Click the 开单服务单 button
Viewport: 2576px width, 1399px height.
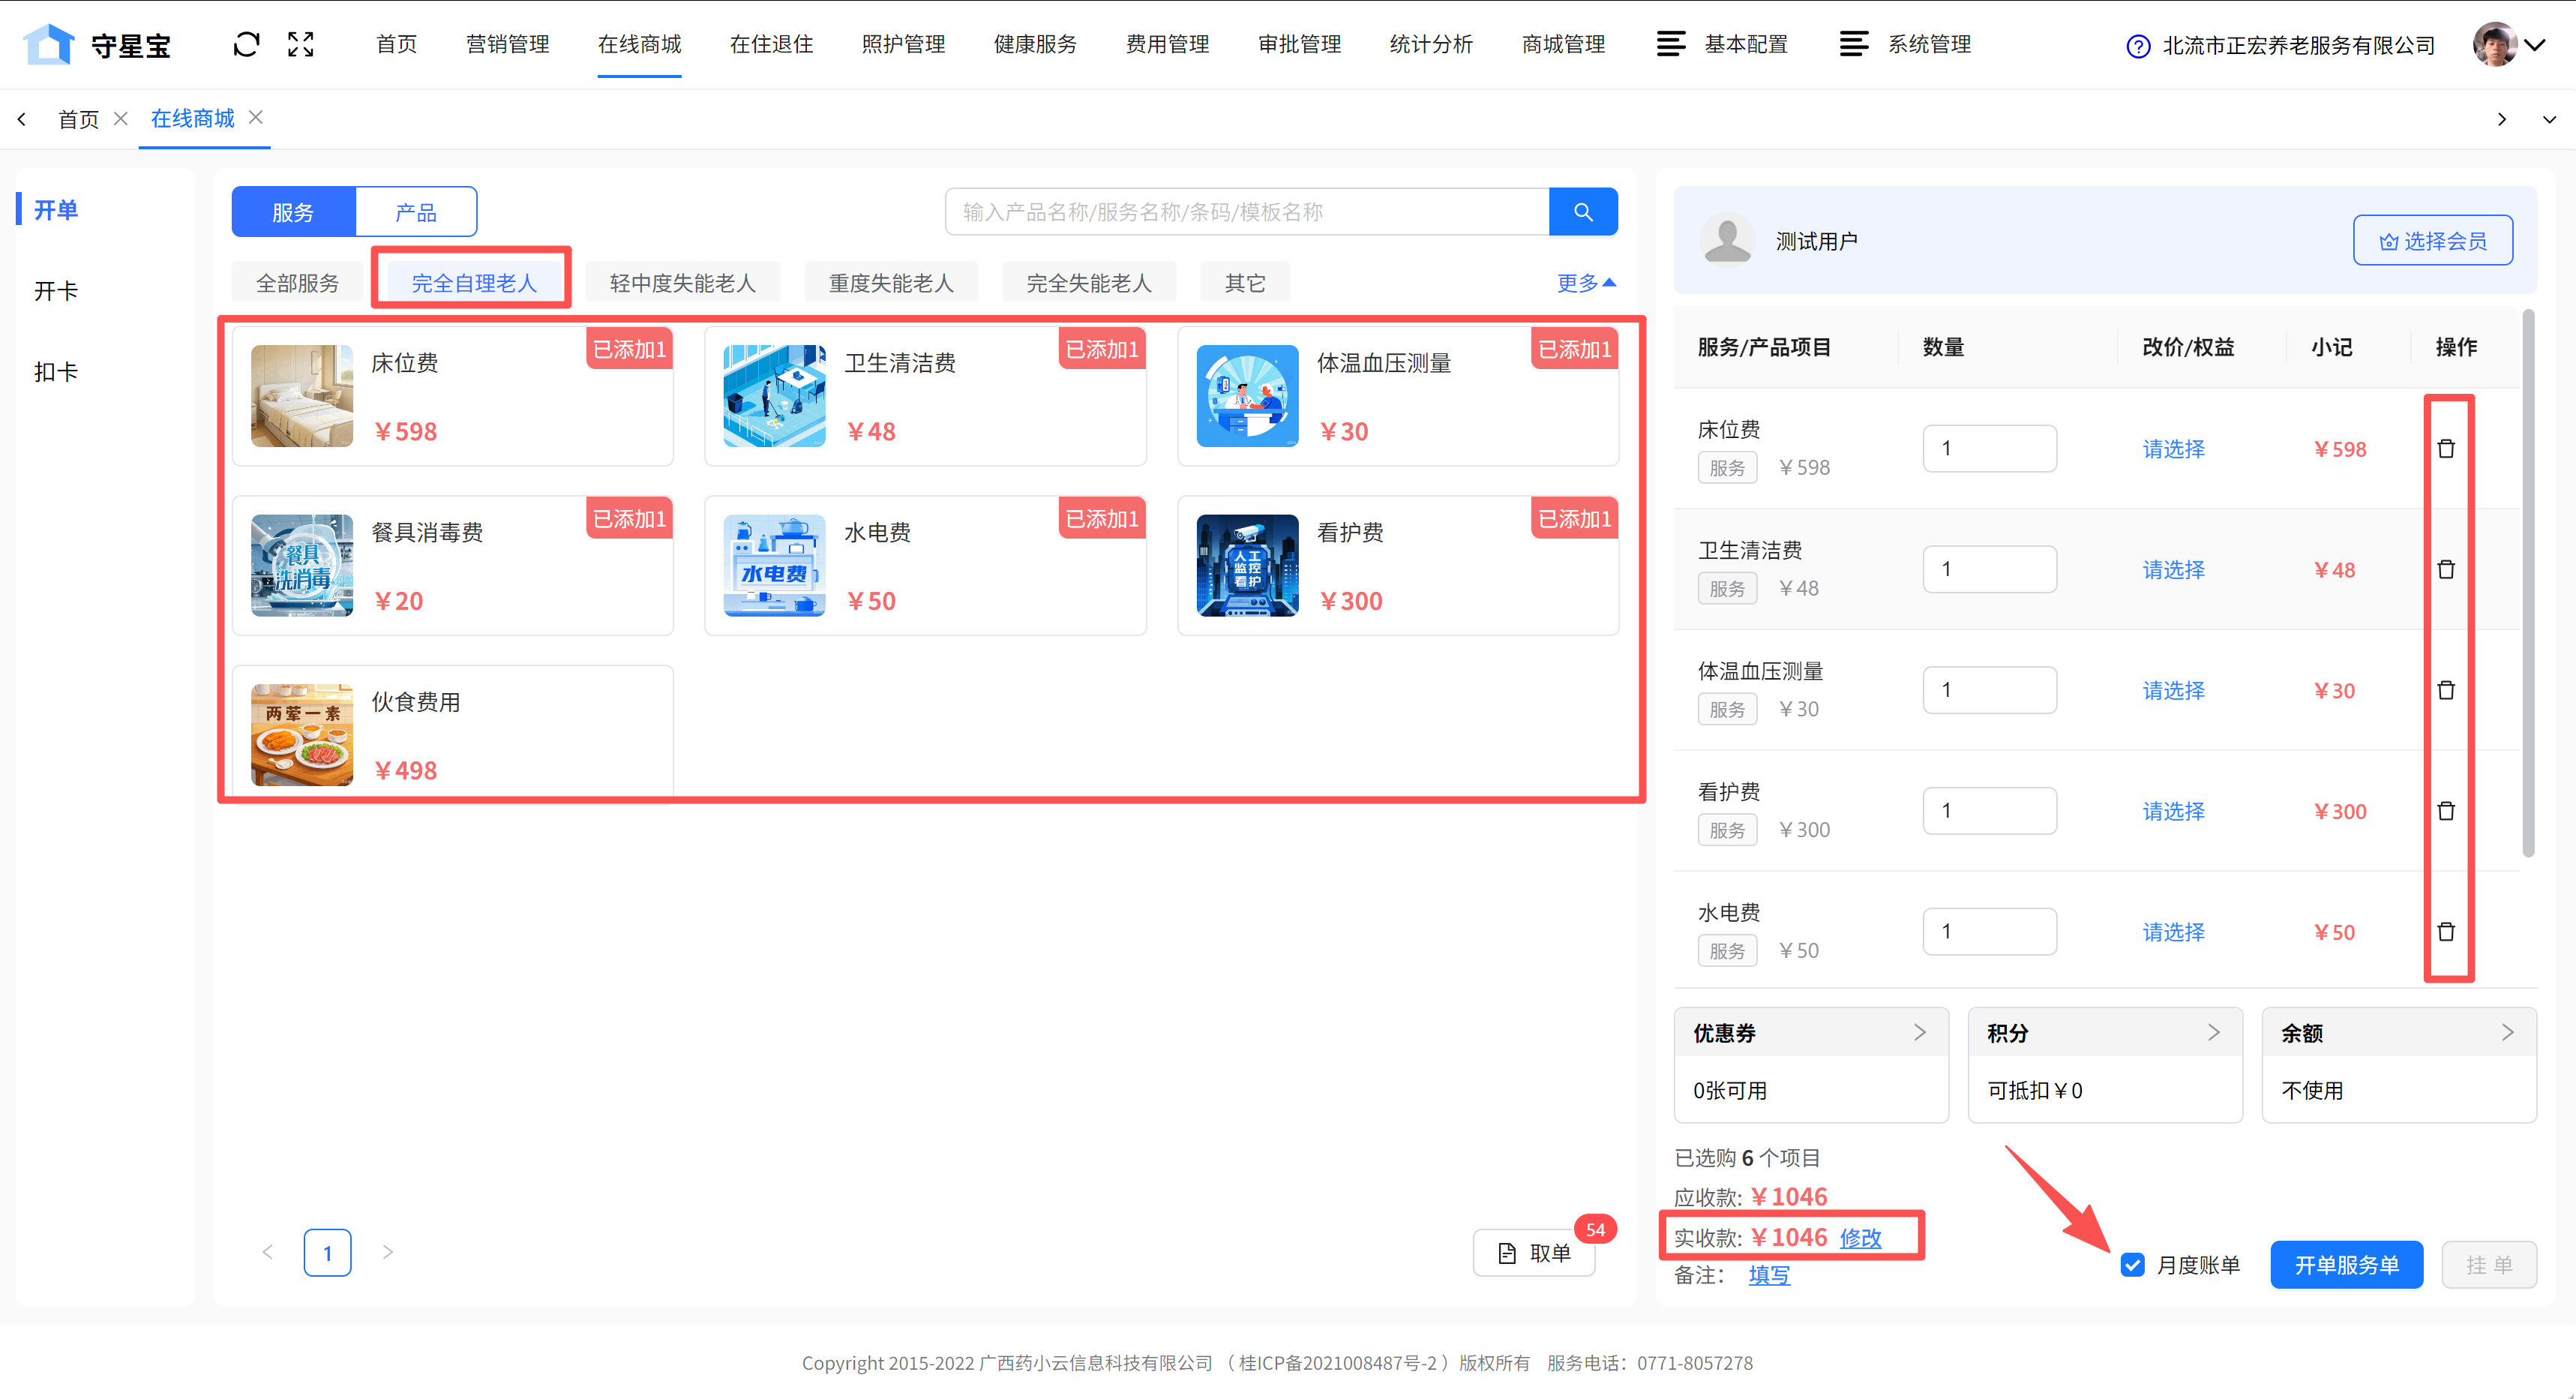pos(2346,1265)
